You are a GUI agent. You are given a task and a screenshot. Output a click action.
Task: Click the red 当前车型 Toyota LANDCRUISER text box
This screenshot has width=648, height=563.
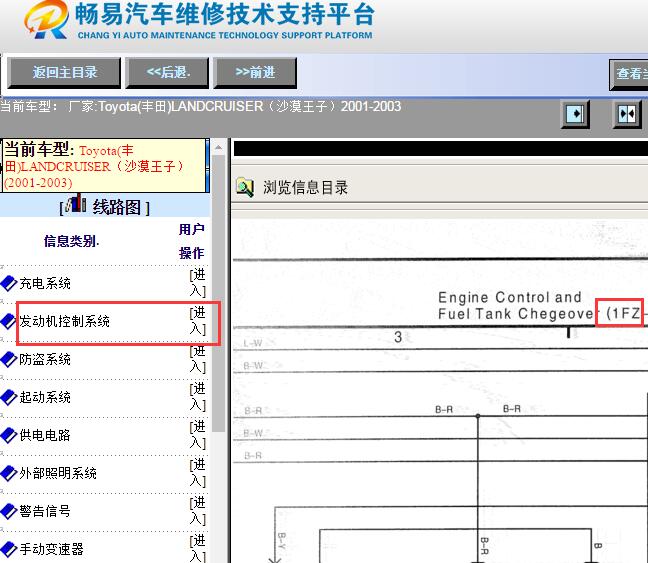click(x=104, y=166)
